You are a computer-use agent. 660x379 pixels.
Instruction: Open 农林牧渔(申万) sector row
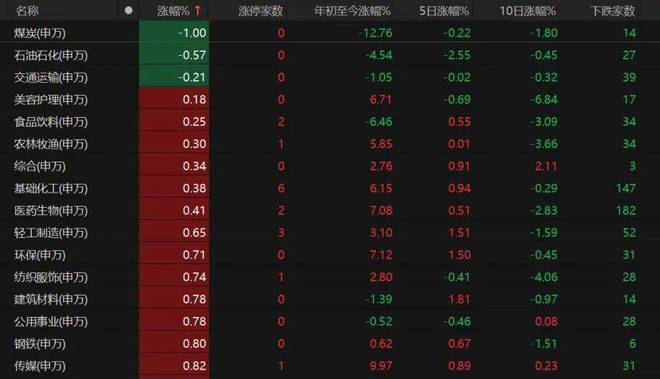coord(51,144)
